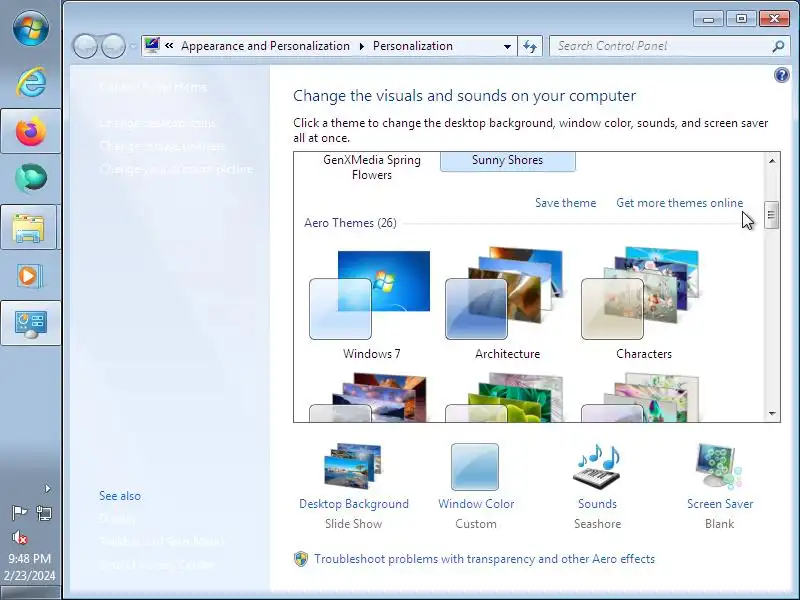The width and height of the screenshot is (800, 600).
Task: Open Troubleshoot problems with transparency link
Action: click(x=484, y=559)
